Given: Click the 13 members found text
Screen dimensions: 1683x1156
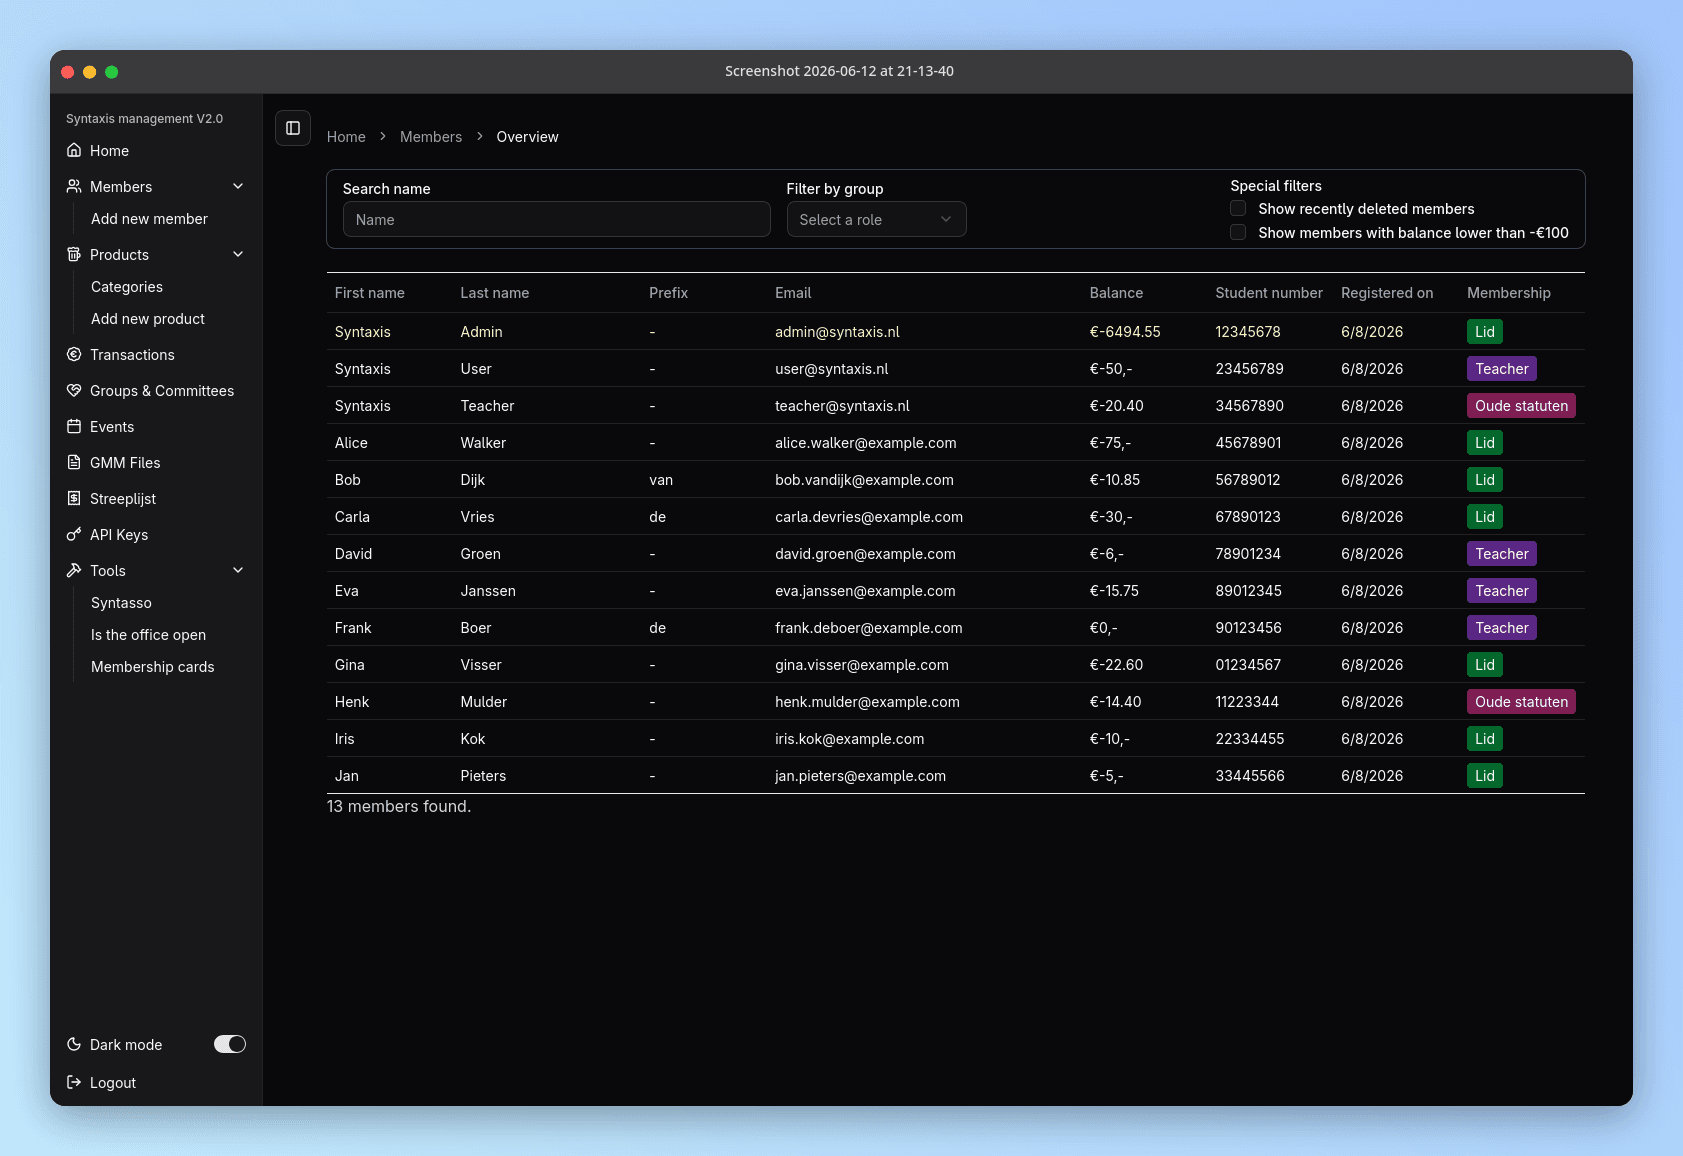Looking at the screenshot, I should coord(399,806).
